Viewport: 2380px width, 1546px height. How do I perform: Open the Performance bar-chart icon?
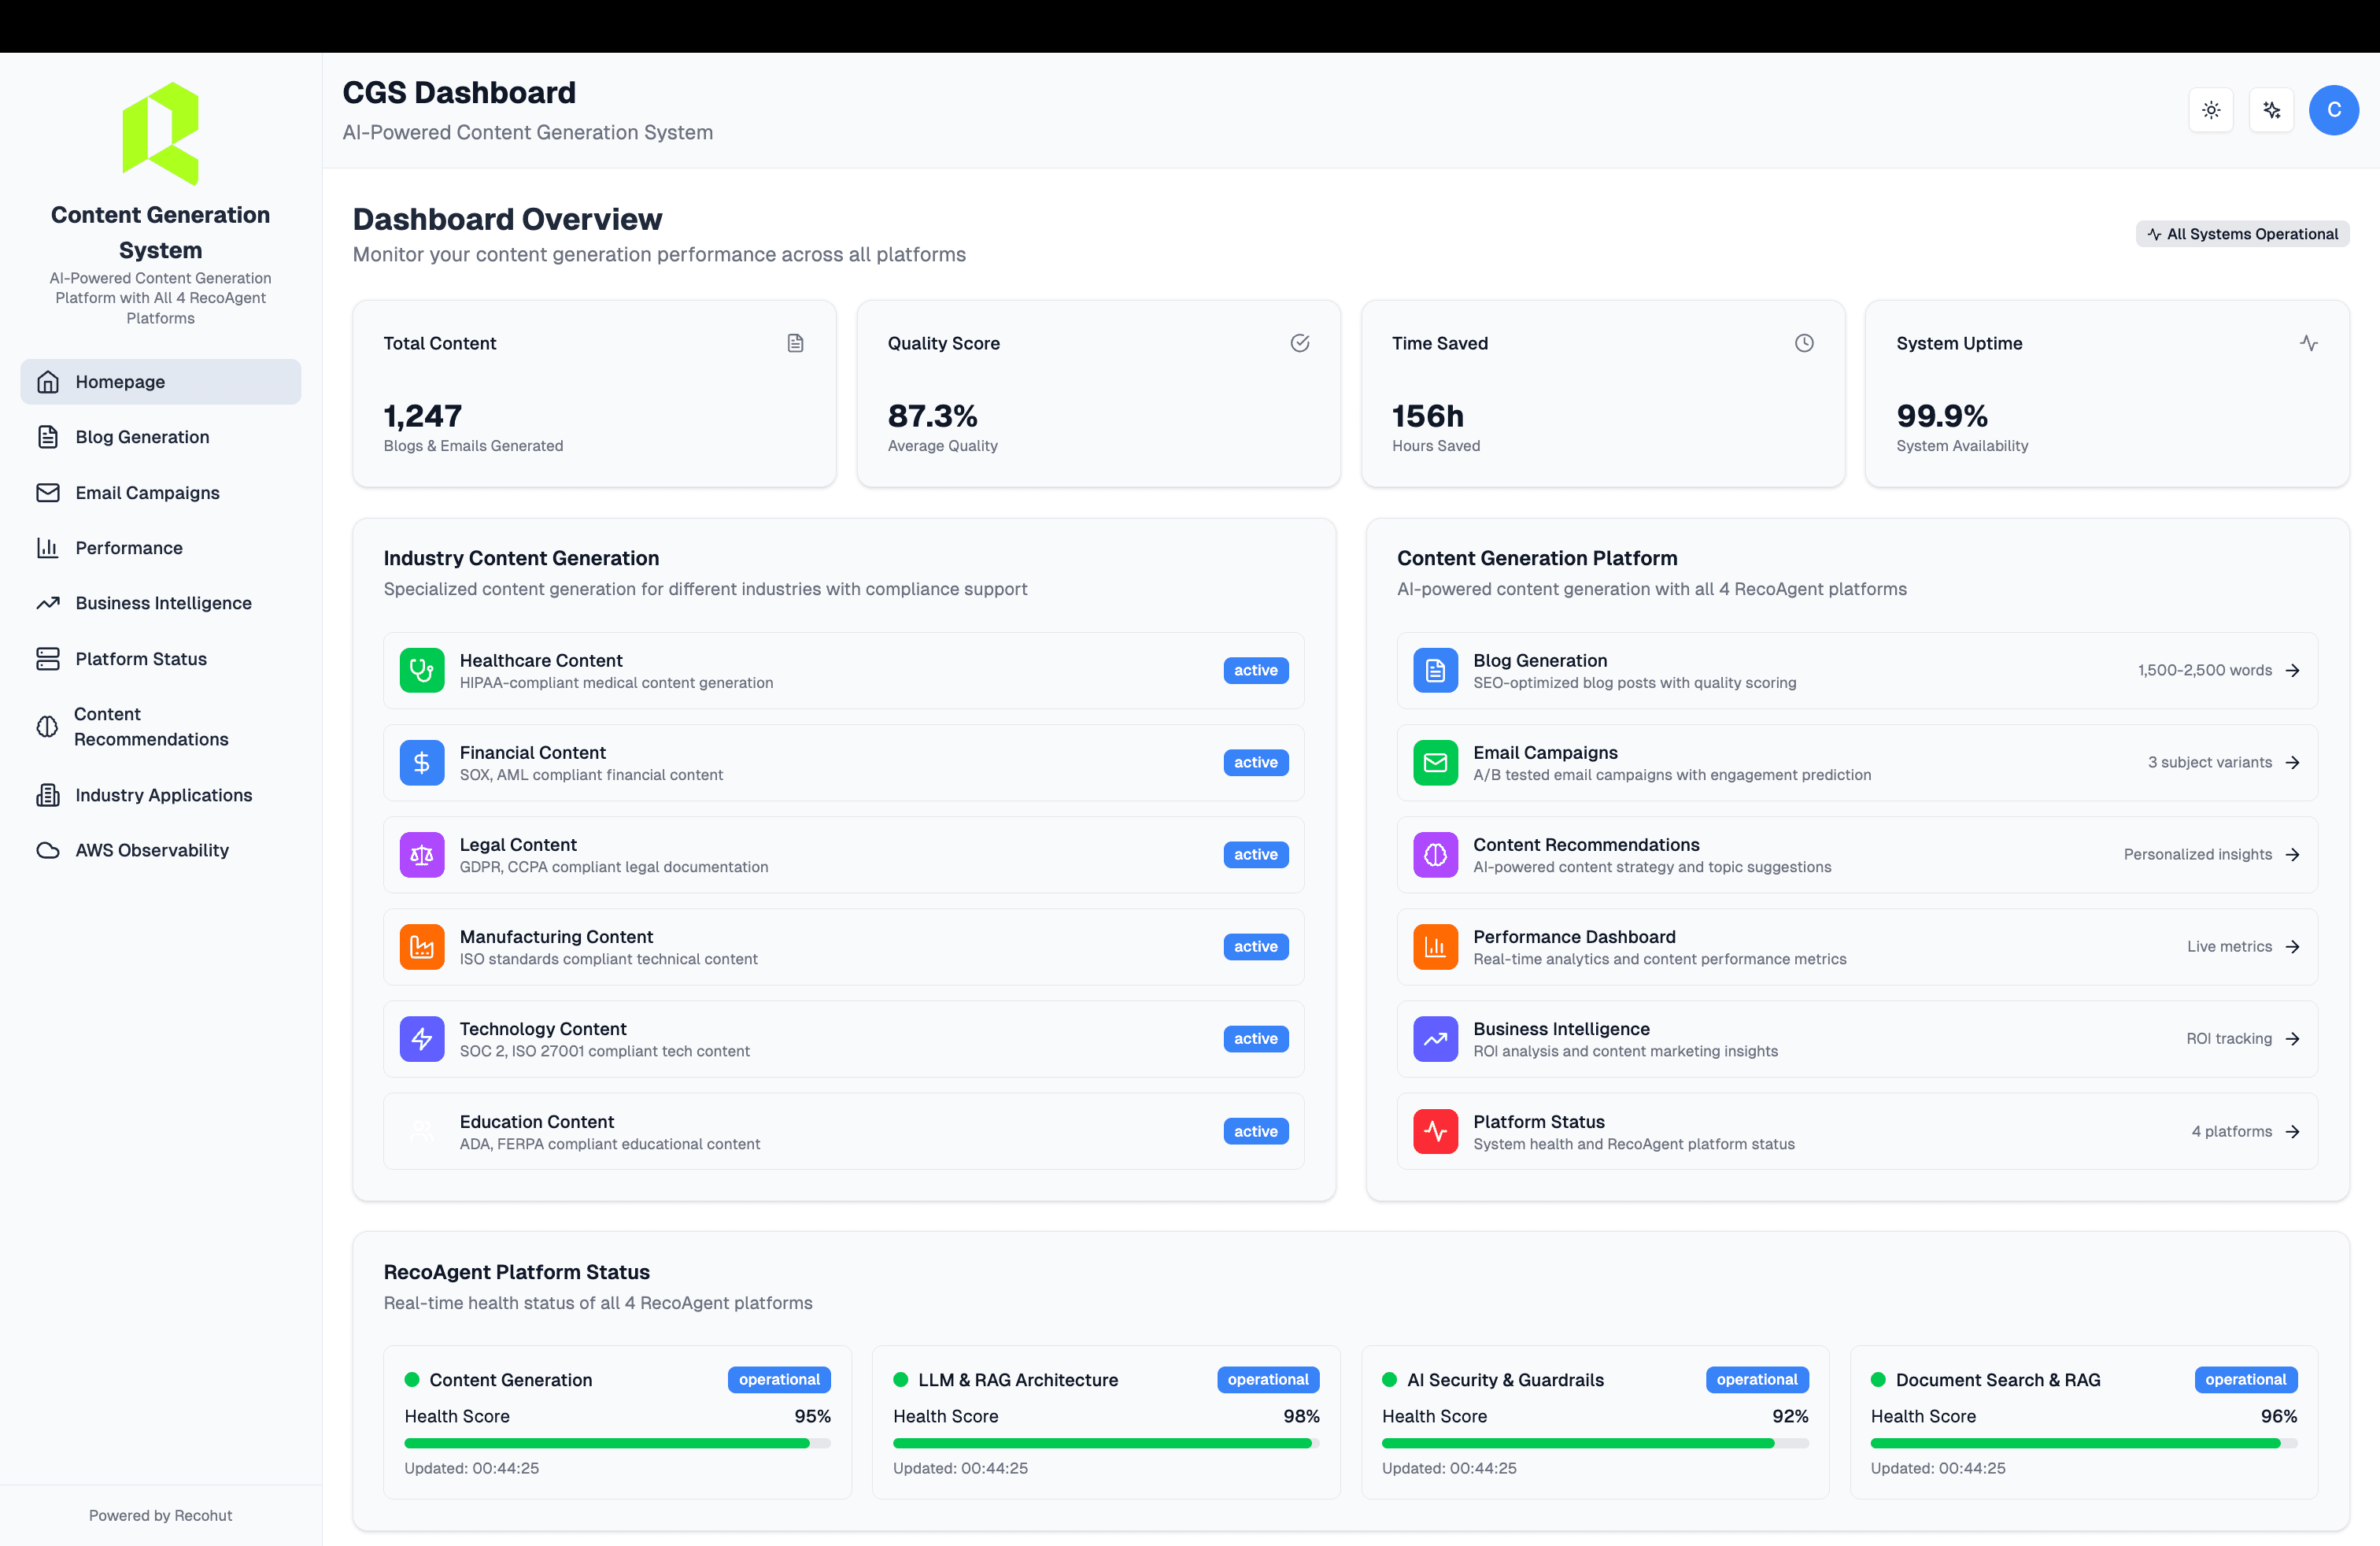[49, 548]
